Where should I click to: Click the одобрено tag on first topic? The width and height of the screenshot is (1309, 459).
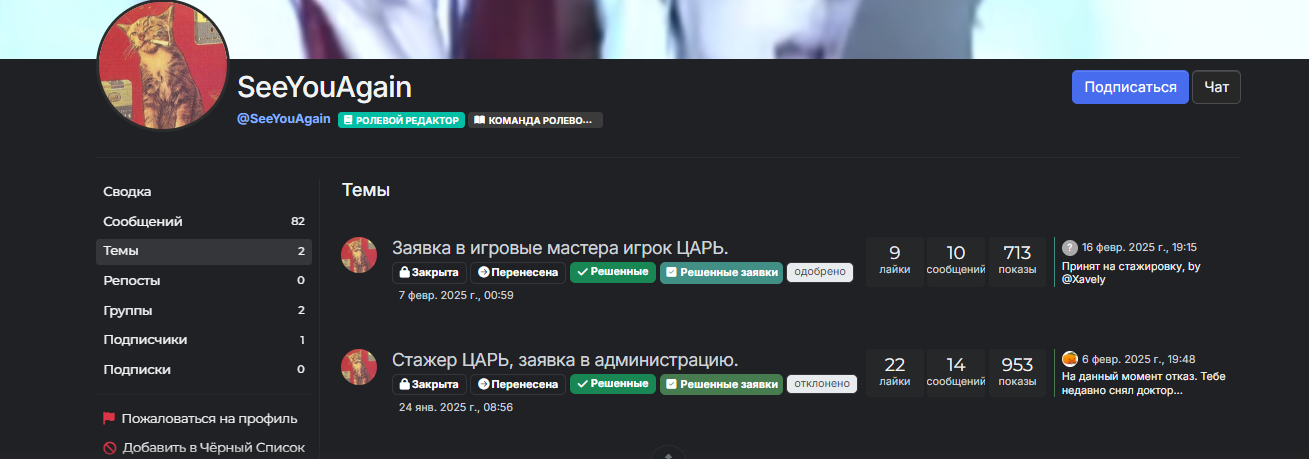tap(819, 272)
